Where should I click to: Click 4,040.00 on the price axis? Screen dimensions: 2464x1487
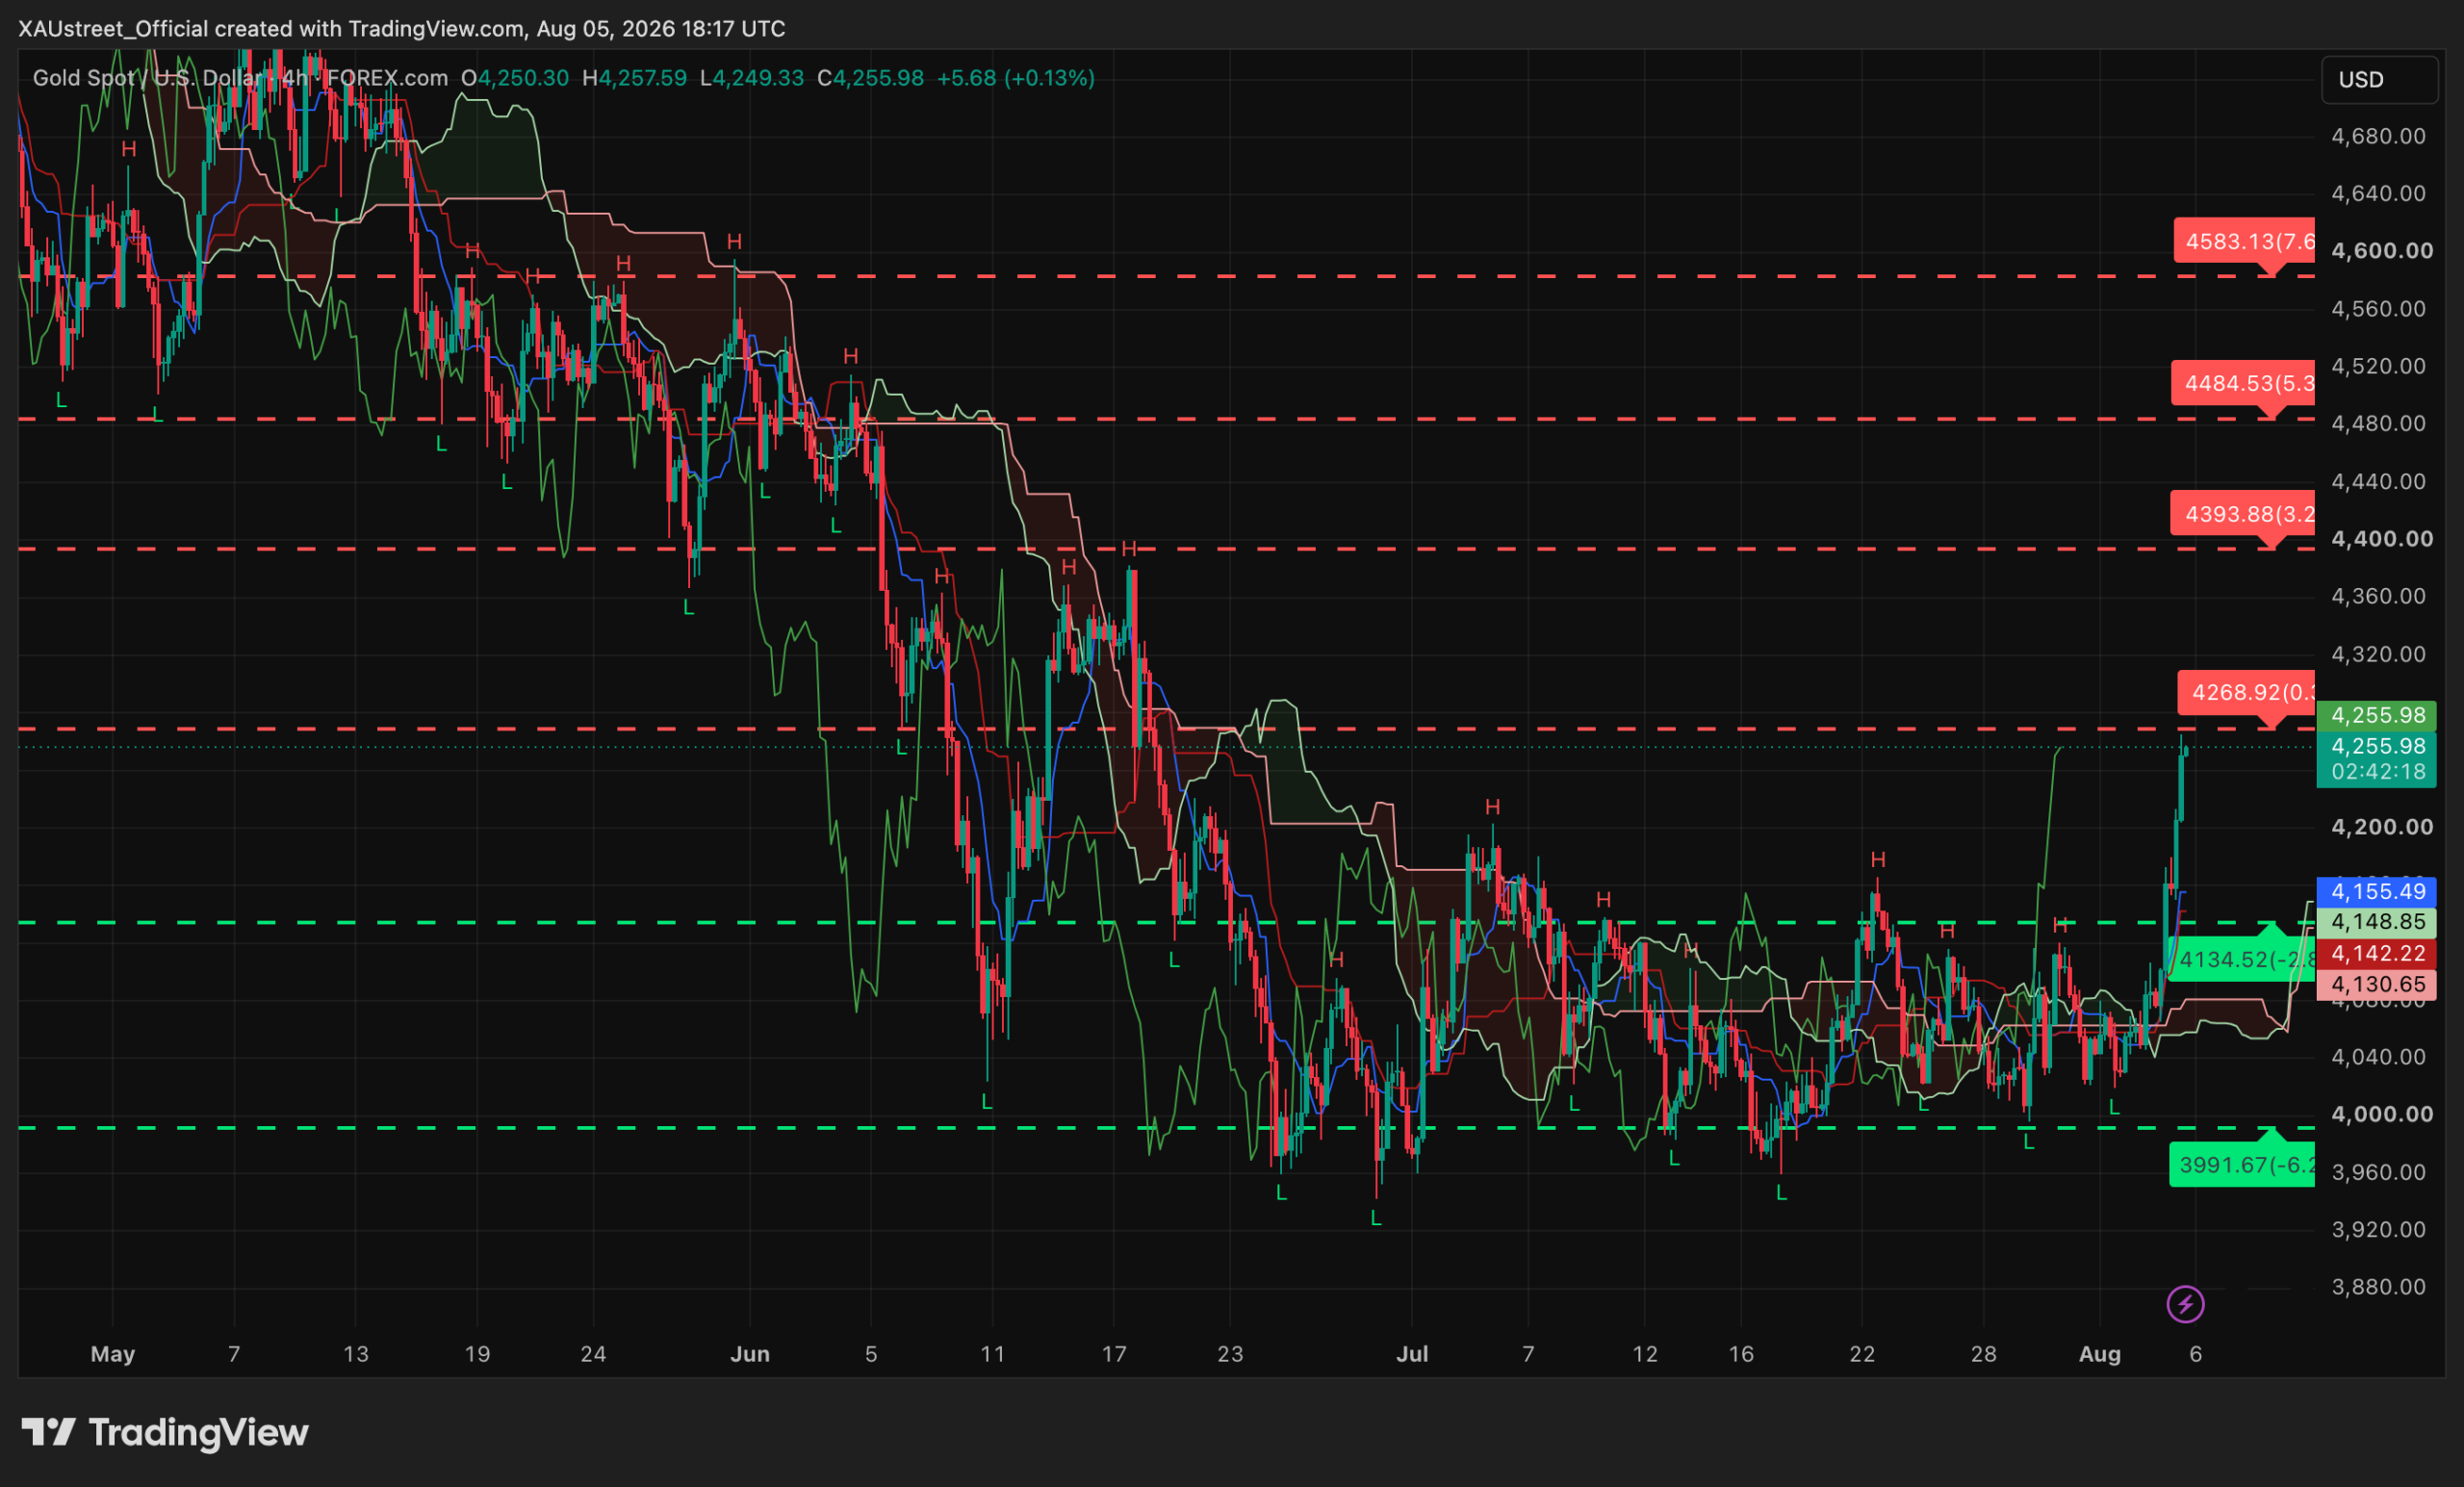coord(2378,1057)
